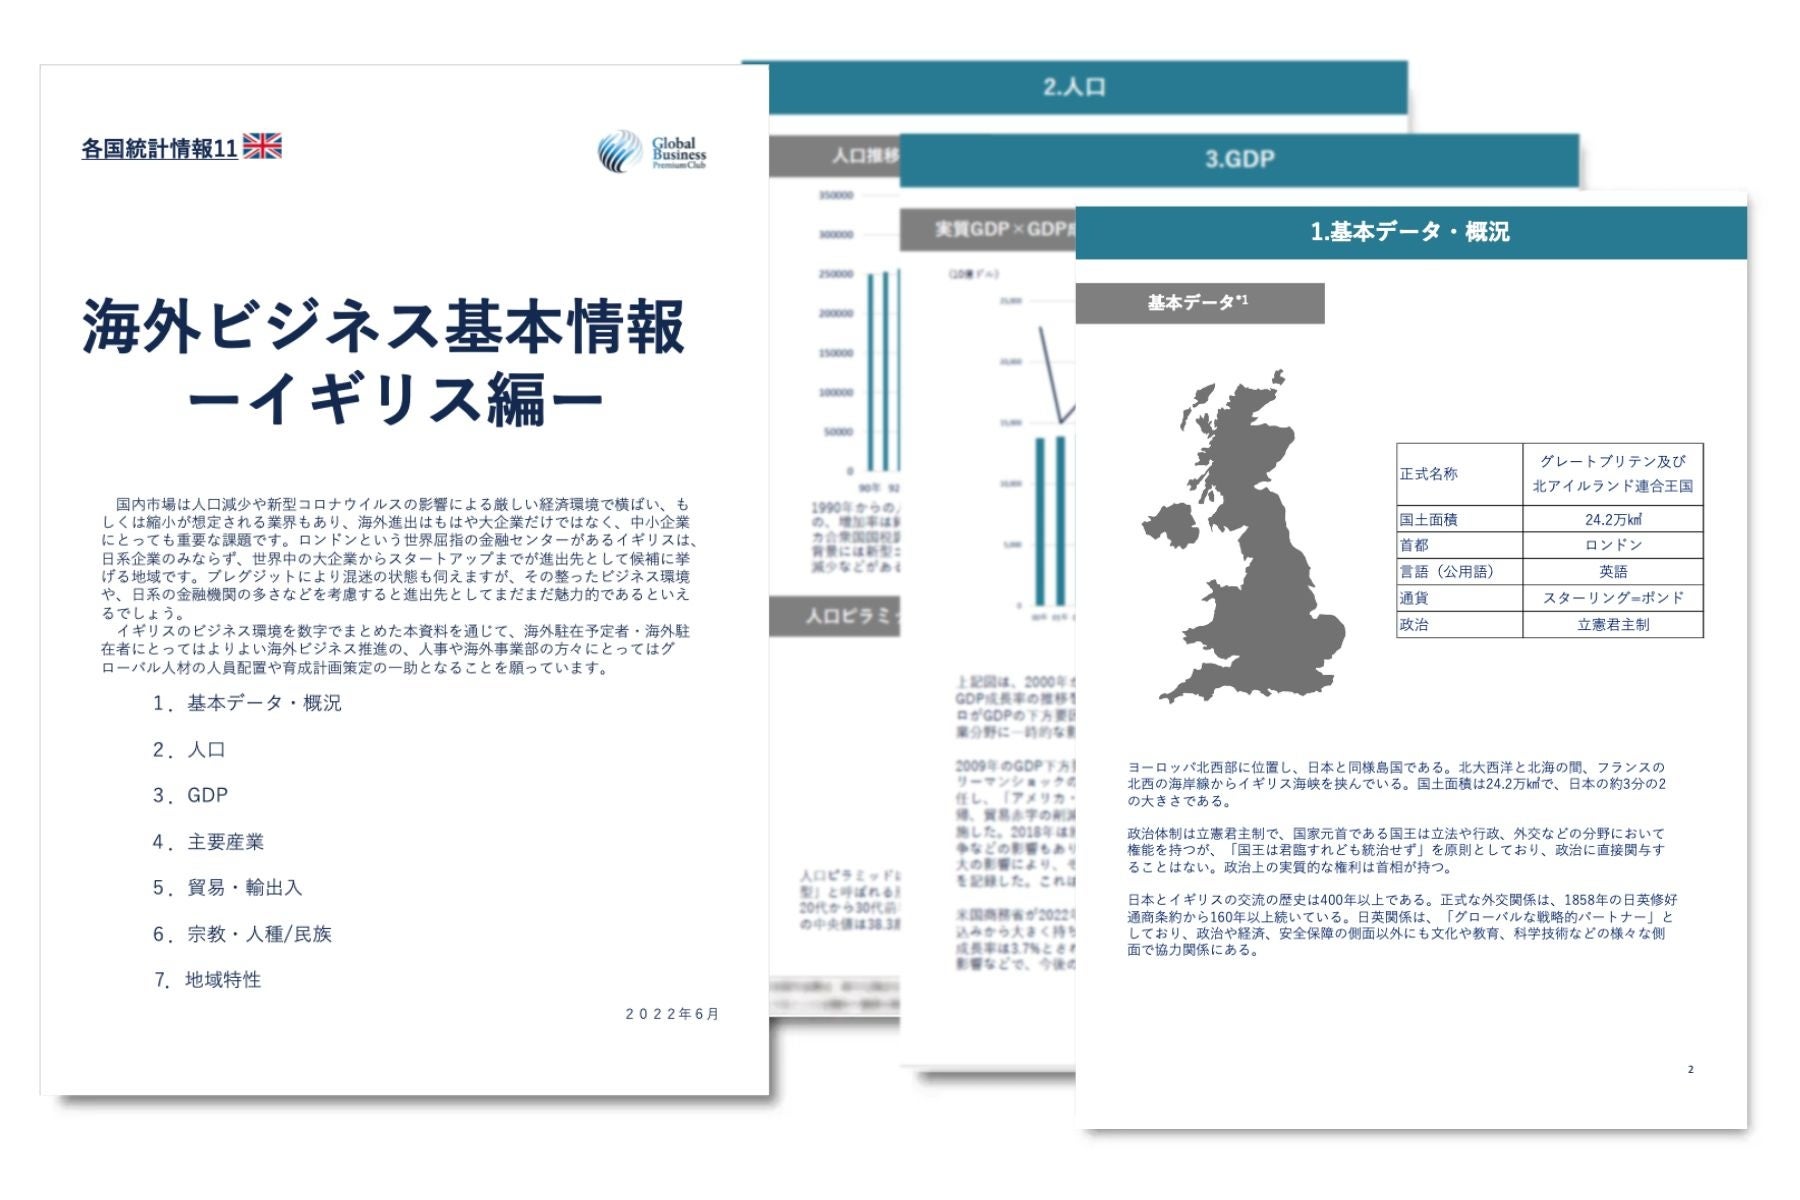Click the grey 人口ピラミッド section label
Viewport: 1800px width, 1200px height.
835,616
